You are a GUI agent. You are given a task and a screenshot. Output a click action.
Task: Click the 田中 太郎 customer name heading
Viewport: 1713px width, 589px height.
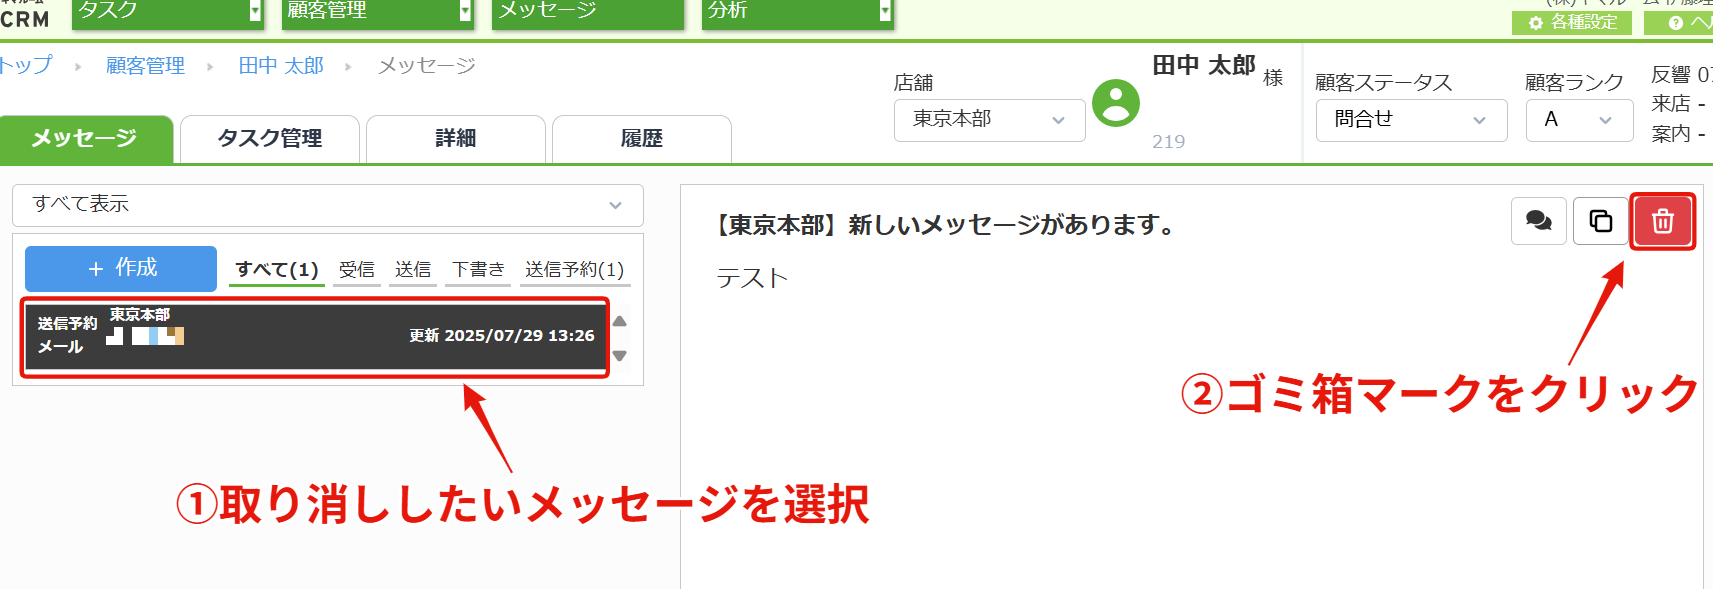[1204, 66]
